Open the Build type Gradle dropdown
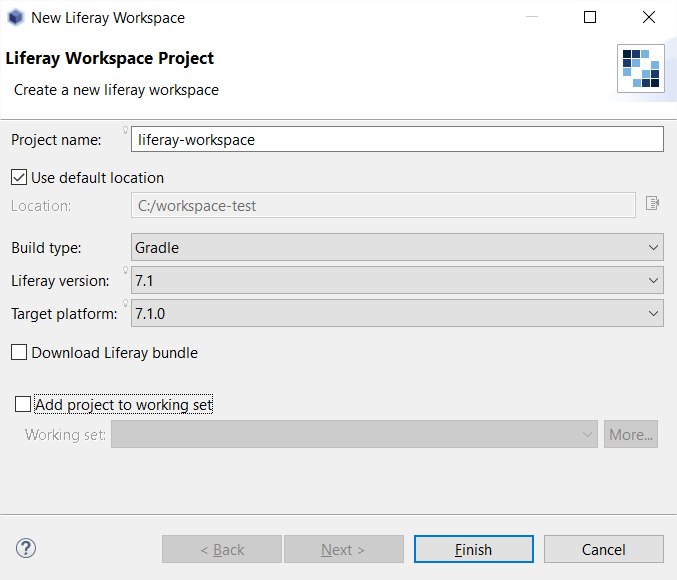This screenshot has width=677, height=580. (x=397, y=247)
